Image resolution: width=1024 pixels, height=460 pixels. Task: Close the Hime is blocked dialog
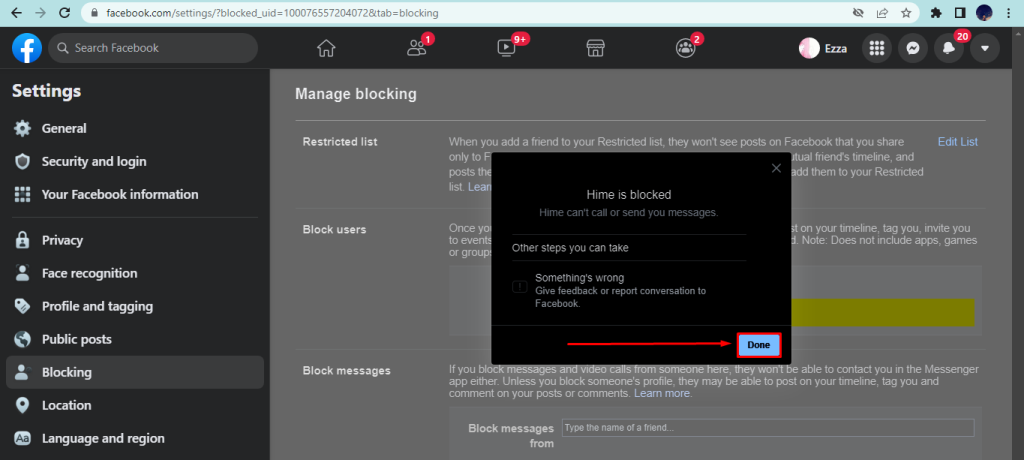pos(776,168)
